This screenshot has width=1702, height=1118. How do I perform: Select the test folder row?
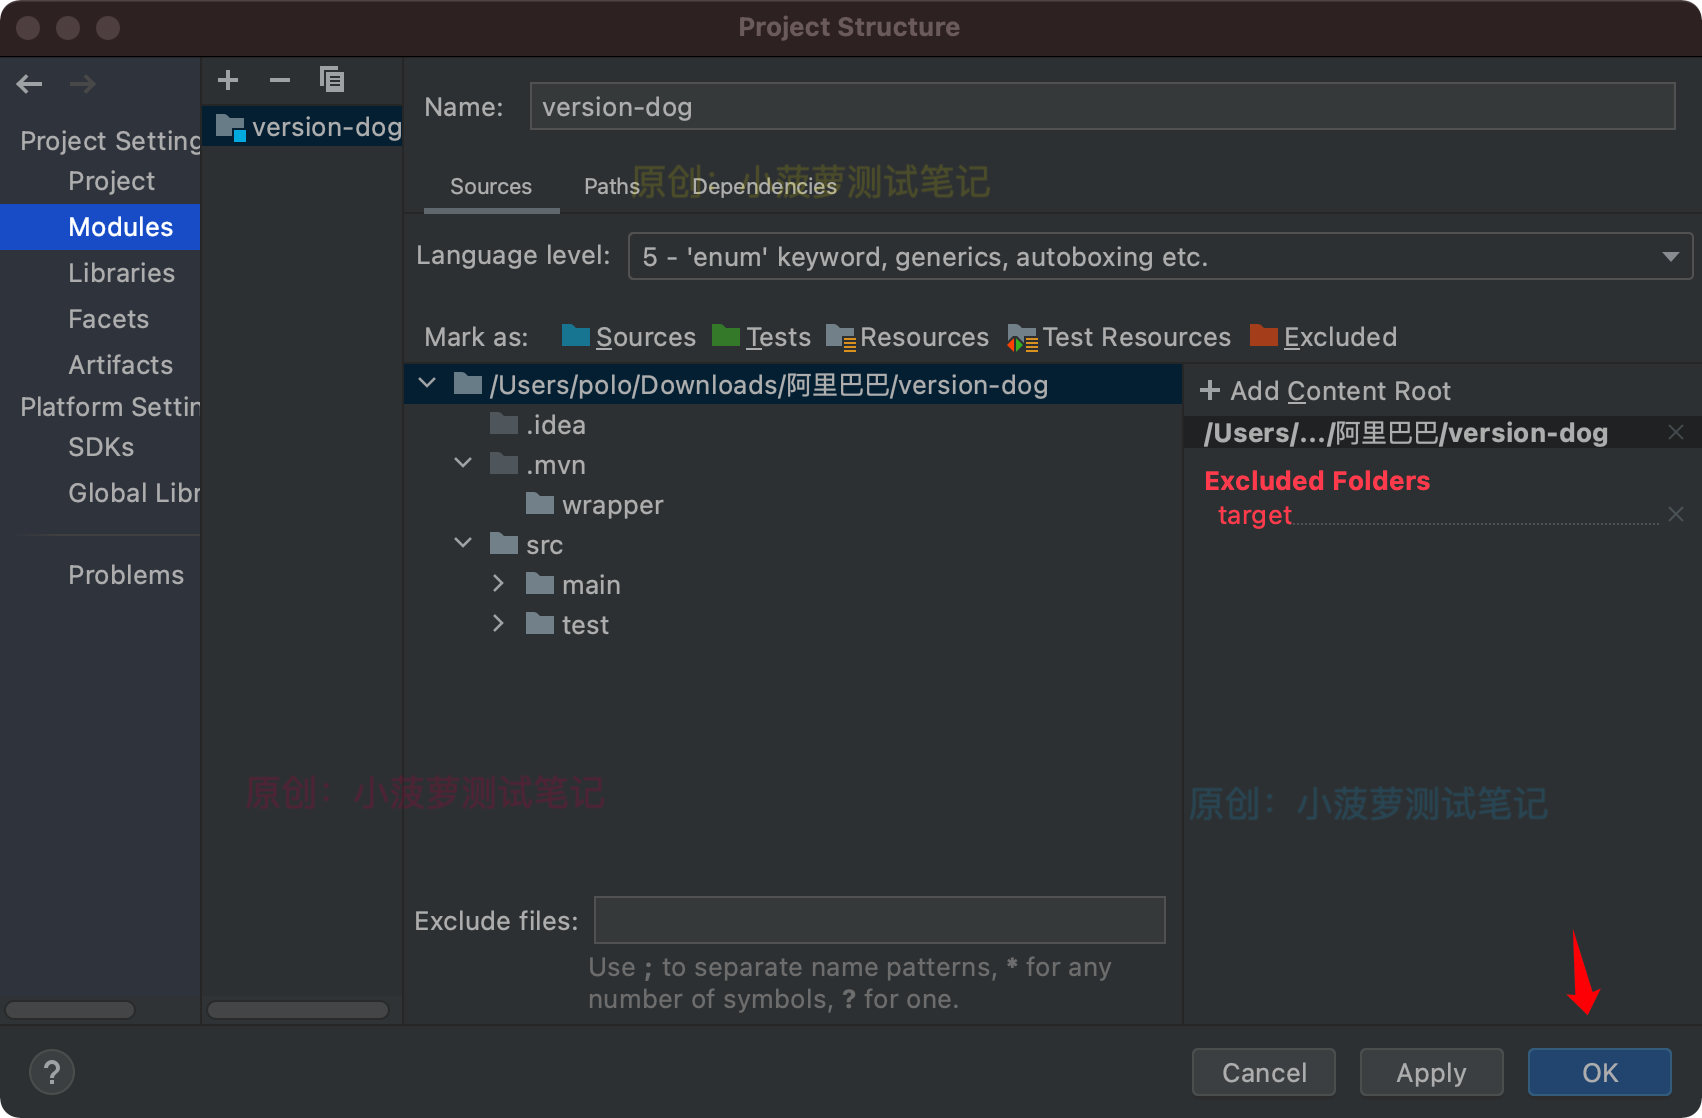tap(793, 625)
